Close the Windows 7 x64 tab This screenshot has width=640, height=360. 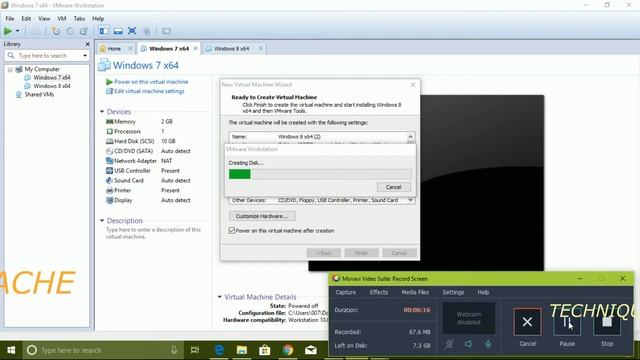pyautogui.click(x=196, y=49)
